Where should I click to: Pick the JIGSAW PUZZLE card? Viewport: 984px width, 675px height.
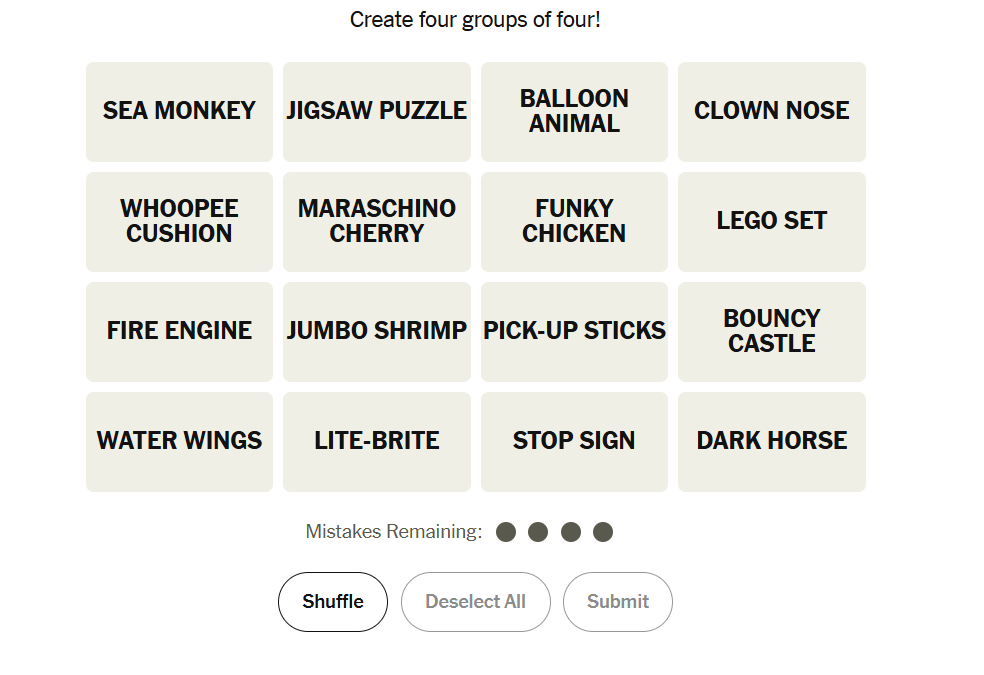pyautogui.click(x=376, y=111)
